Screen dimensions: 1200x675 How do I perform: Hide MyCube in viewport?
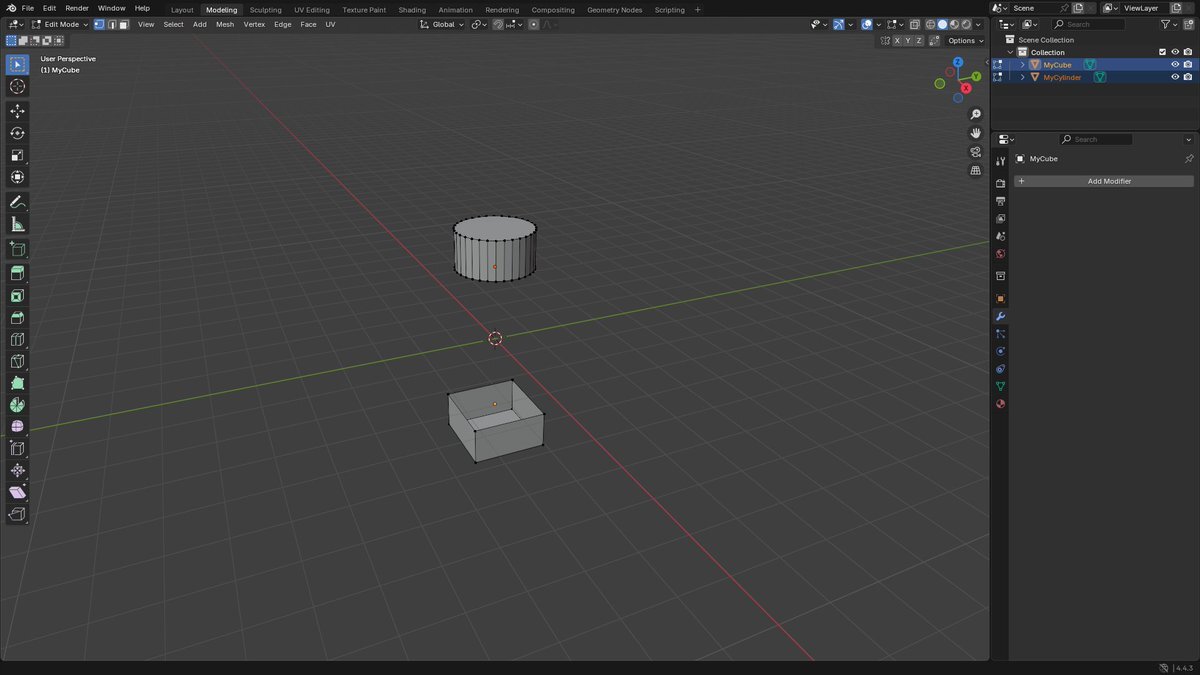coord(1175,65)
